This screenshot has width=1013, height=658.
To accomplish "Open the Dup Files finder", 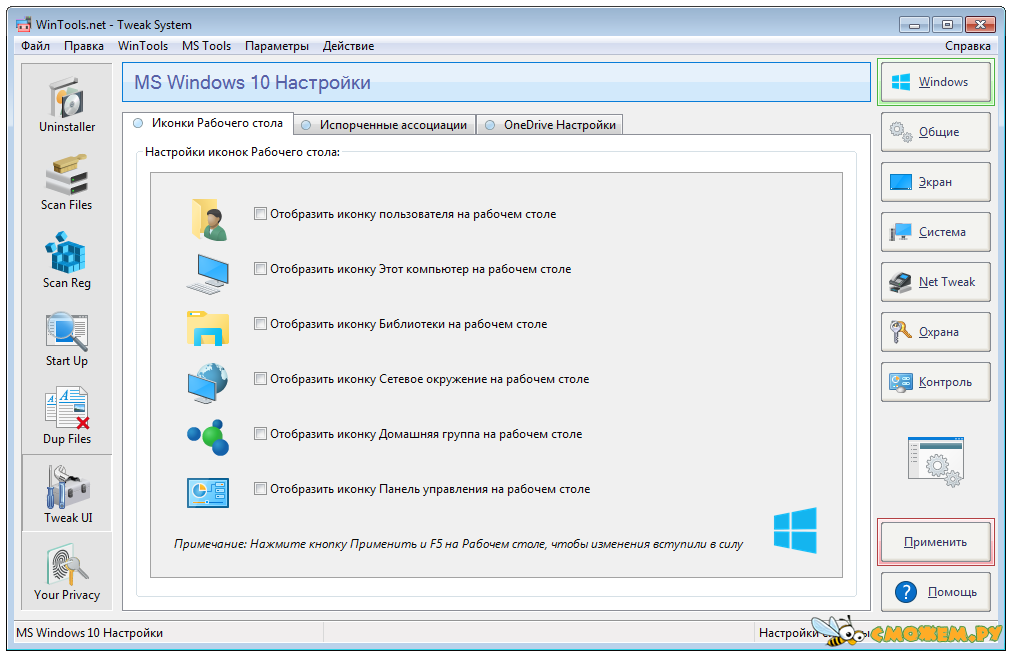I will 67,416.
